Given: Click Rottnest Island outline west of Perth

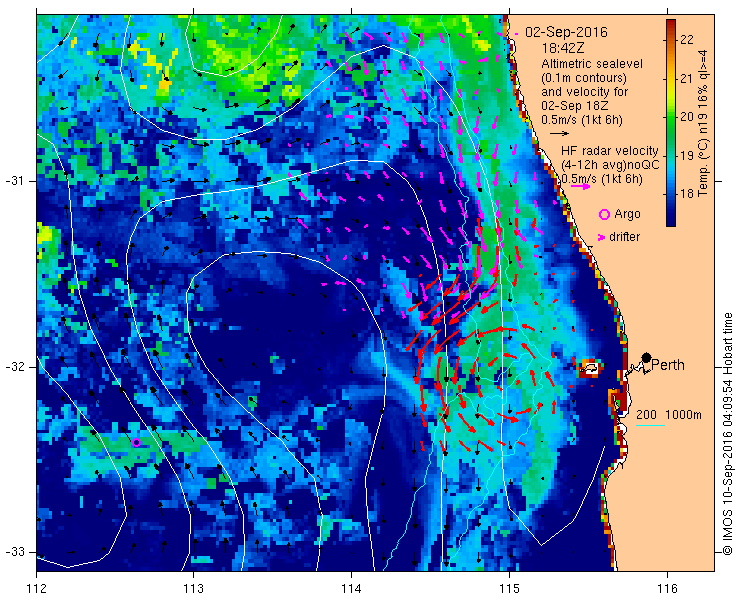Looking at the screenshot, I should [x=590, y=368].
